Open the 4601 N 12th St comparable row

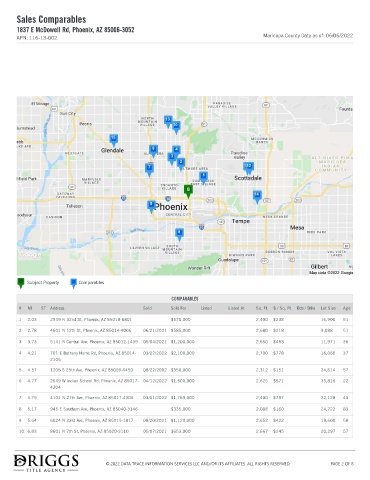(185, 331)
